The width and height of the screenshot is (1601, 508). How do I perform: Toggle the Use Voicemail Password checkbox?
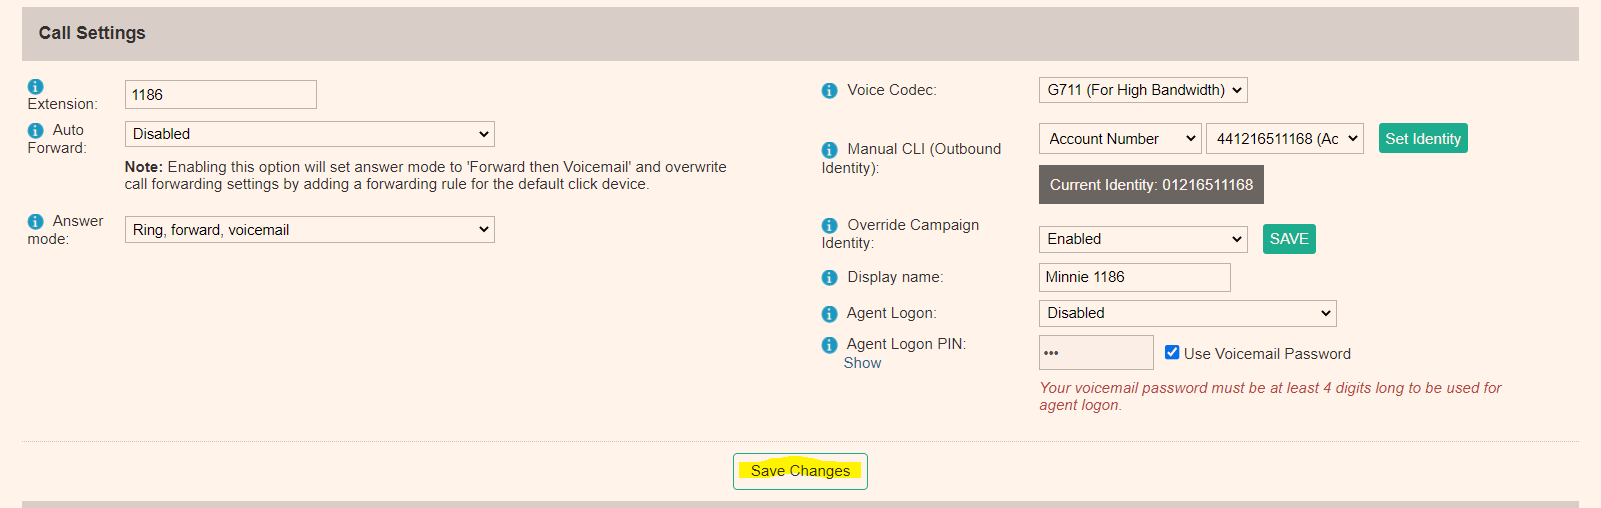1172,352
